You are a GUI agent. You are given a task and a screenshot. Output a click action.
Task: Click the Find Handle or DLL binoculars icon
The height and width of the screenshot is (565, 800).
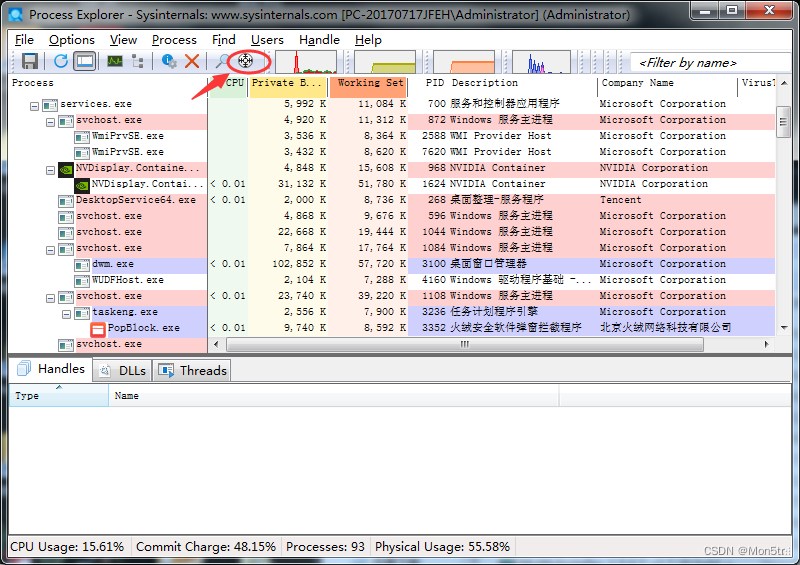point(221,61)
